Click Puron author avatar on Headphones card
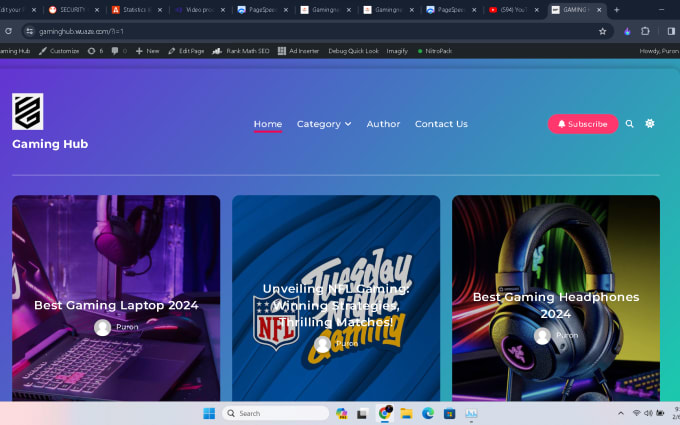The image size is (680, 425). point(542,336)
